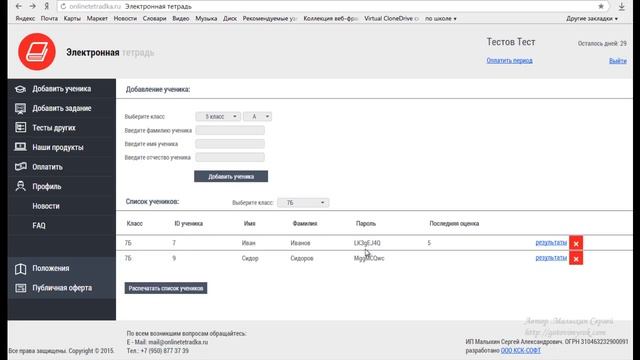The height and width of the screenshot is (360, 640).
Task: Open Положения in the sidebar
Action: coord(62,269)
